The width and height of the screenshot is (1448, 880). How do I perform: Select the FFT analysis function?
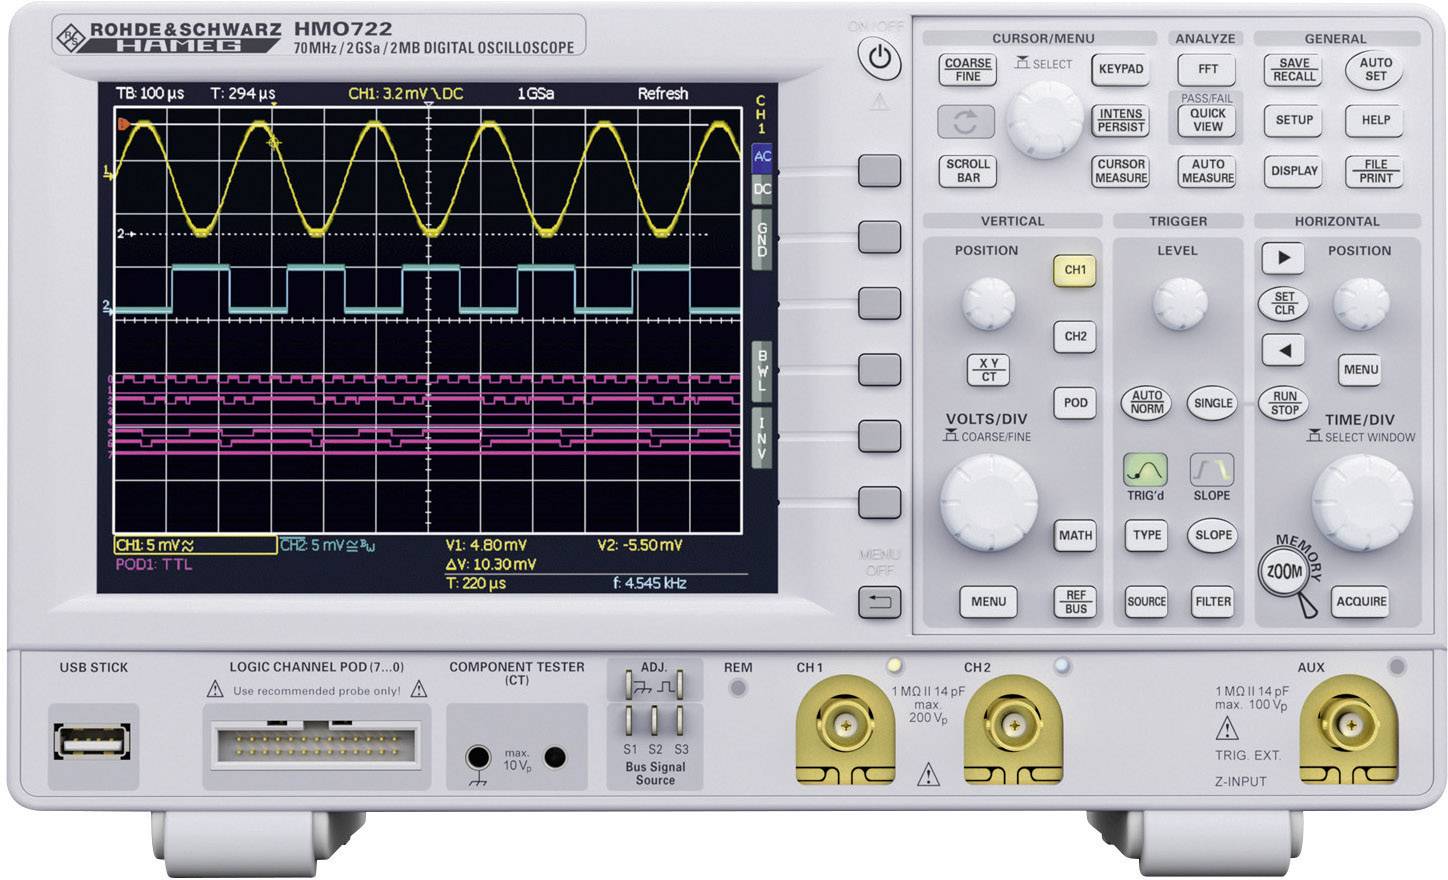1207,70
